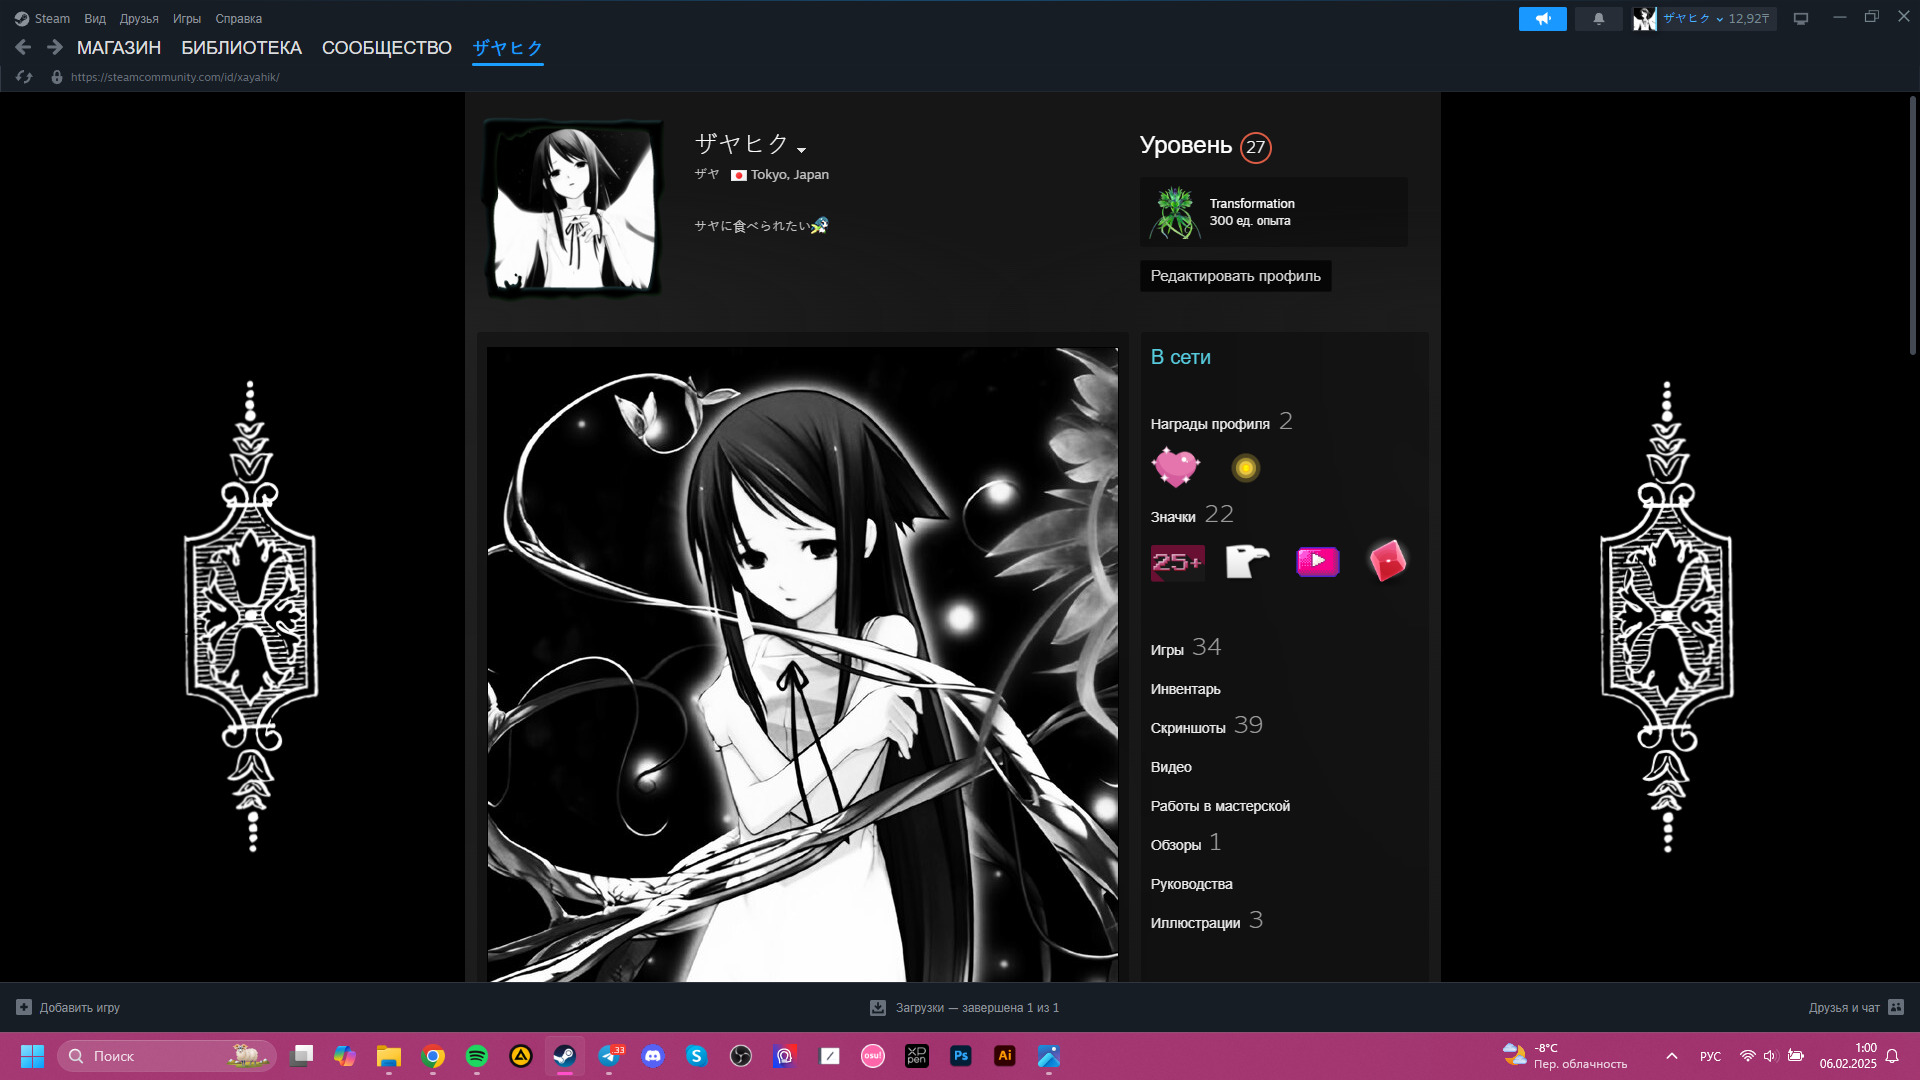Open the ザヤヒク profile tab
This screenshot has width=1920, height=1080.
[x=508, y=48]
